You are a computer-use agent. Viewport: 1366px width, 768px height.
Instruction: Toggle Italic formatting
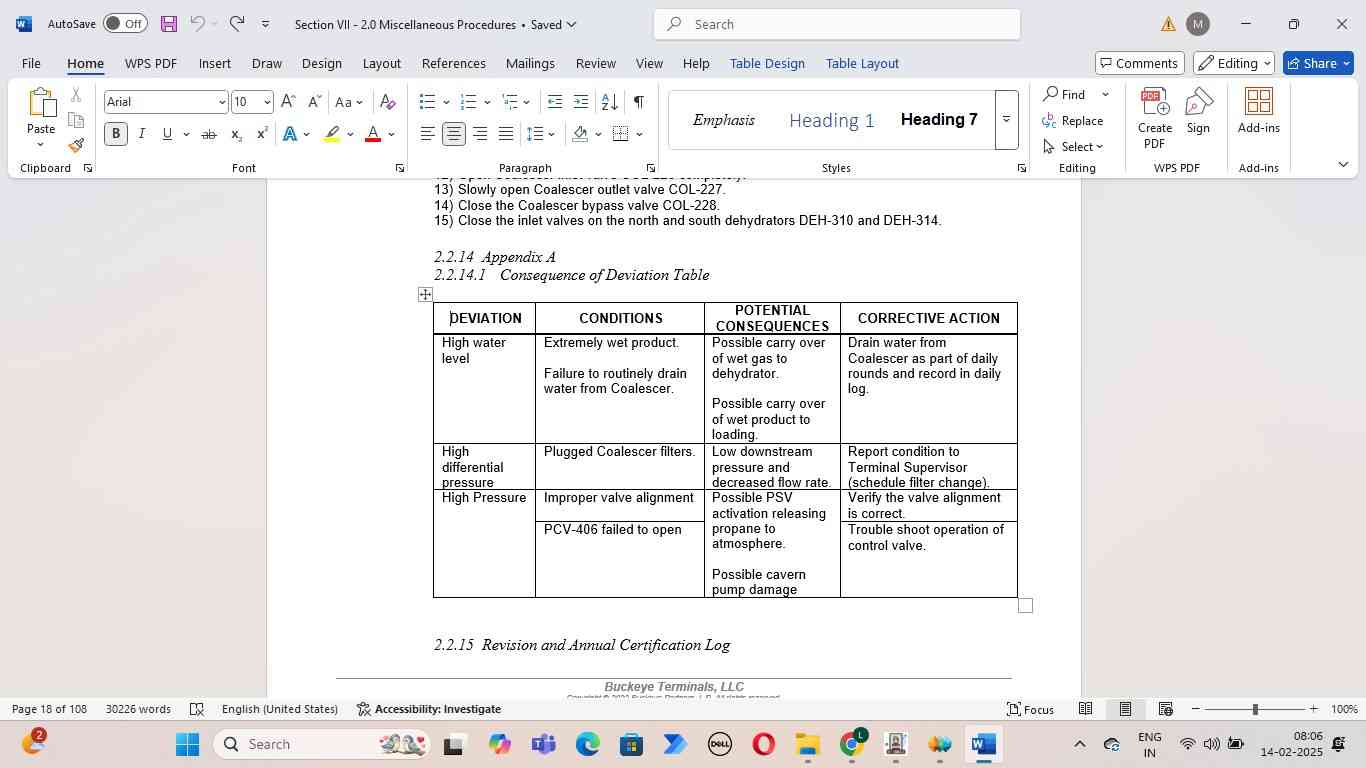[142, 134]
